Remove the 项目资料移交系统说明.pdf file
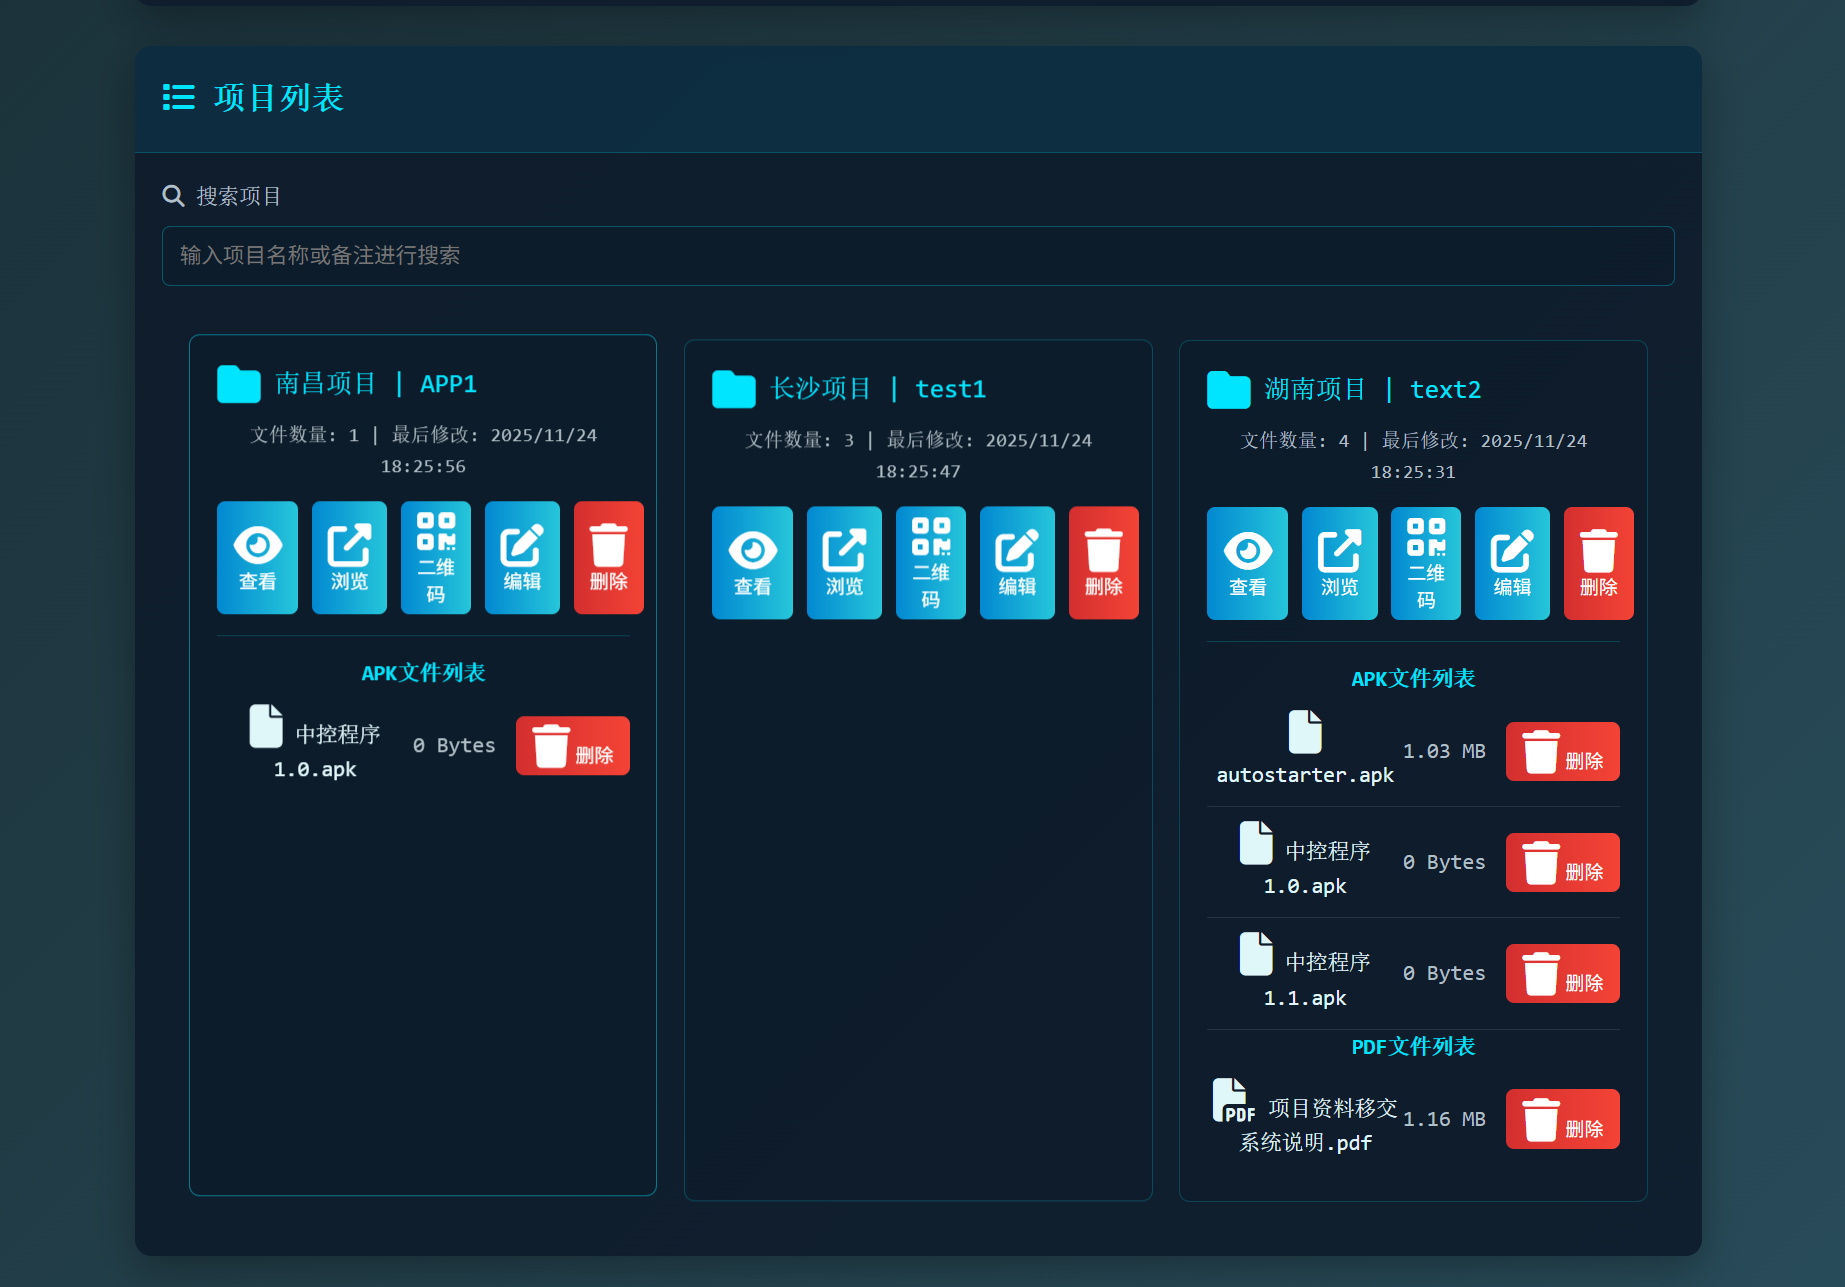This screenshot has height=1287, width=1845. [x=1562, y=1119]
